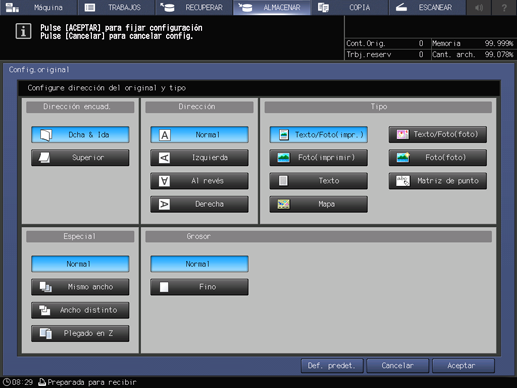Select Foto(imprimir) original type
This screenshot has width=517, height=388.
coord(318,157)
